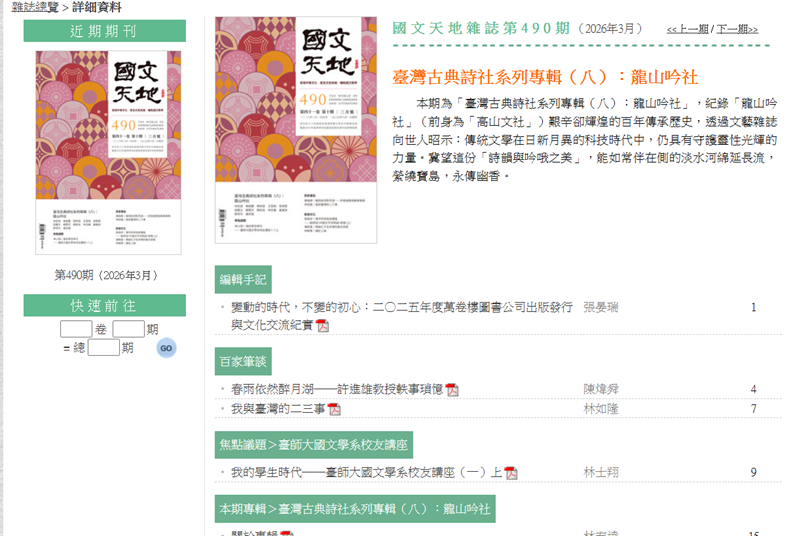Open the article 我與臺灣的二三事
Image resolution: width=791 pixels, height=536 pixels.
point(278,409)
